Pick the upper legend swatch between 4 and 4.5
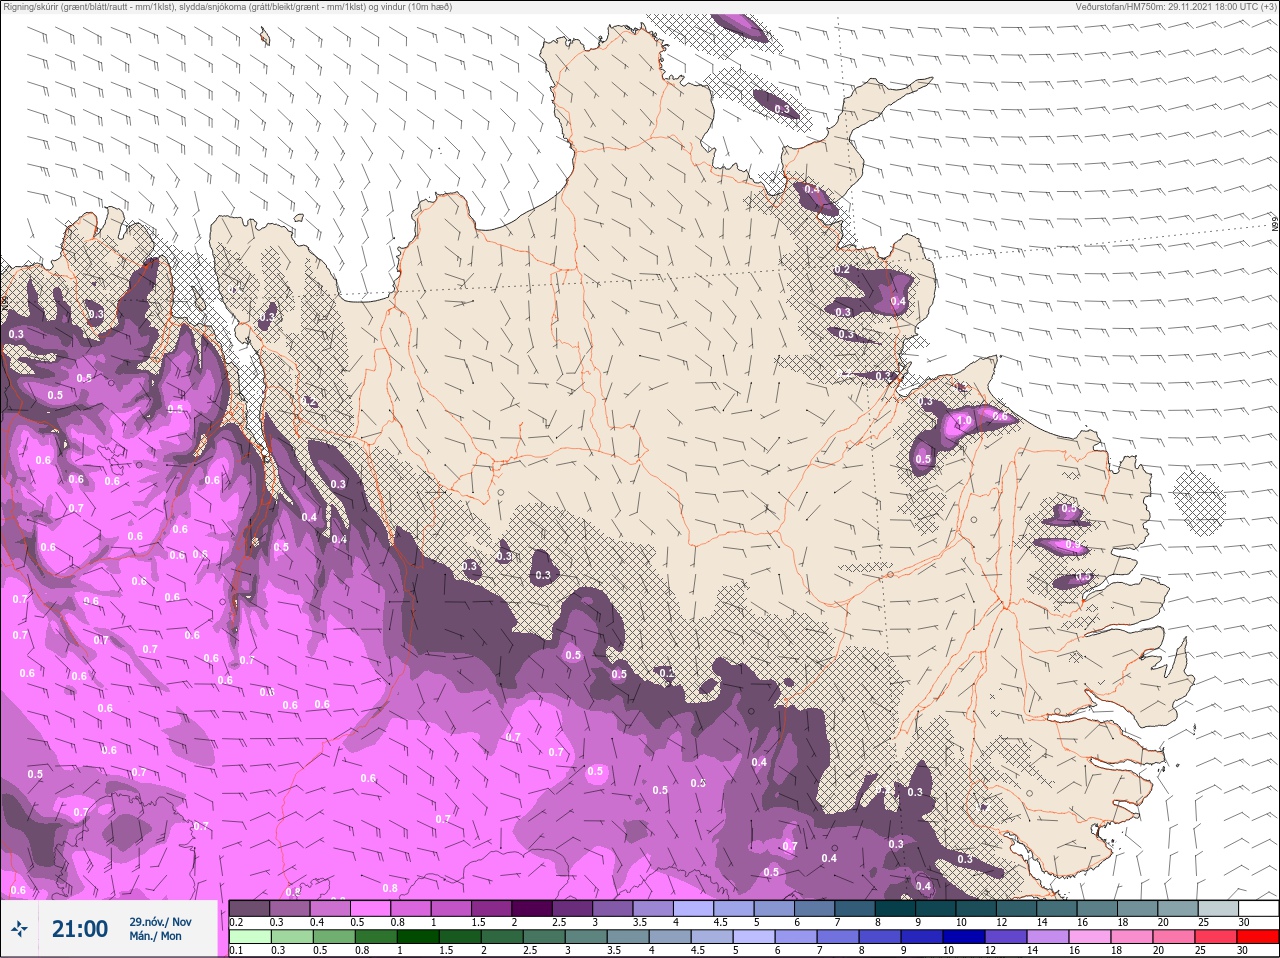 click(x=693, y=908)
